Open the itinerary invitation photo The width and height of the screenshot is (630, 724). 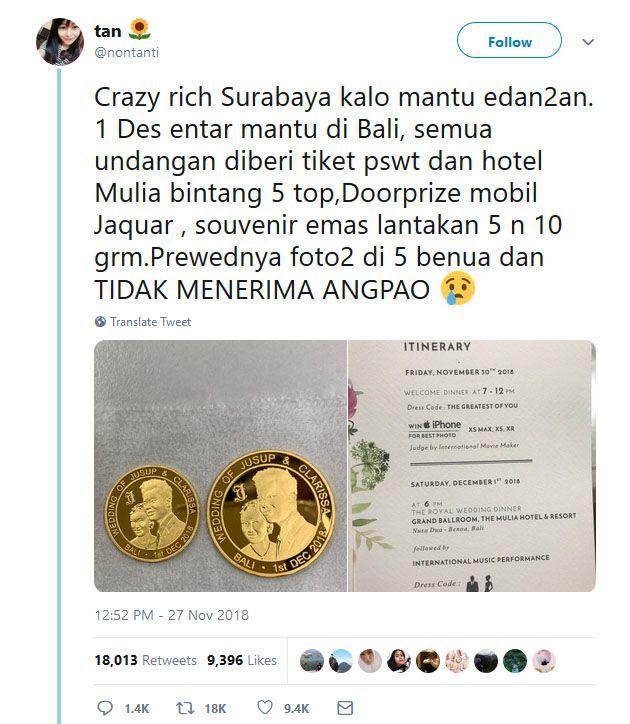[472, 466]
